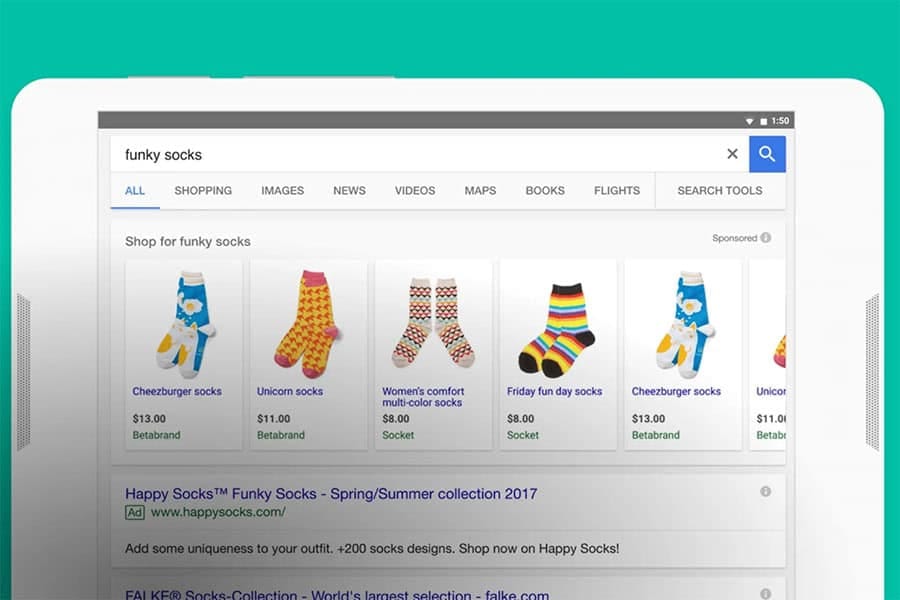This screenshot has height=600, width=900.
Task: Click the Unicorn socks title link
Action: [x=290, y=392]
